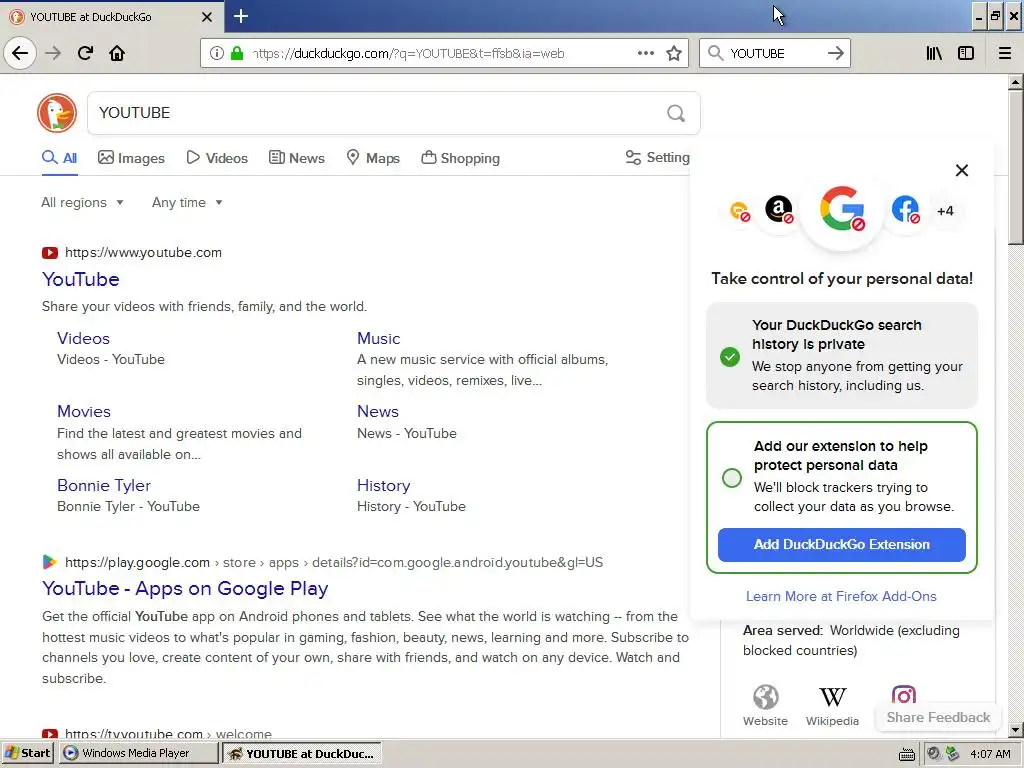Click the Google Play favicon on result
This screenshot has width=1024, height=768.
(x=50, y=562)
